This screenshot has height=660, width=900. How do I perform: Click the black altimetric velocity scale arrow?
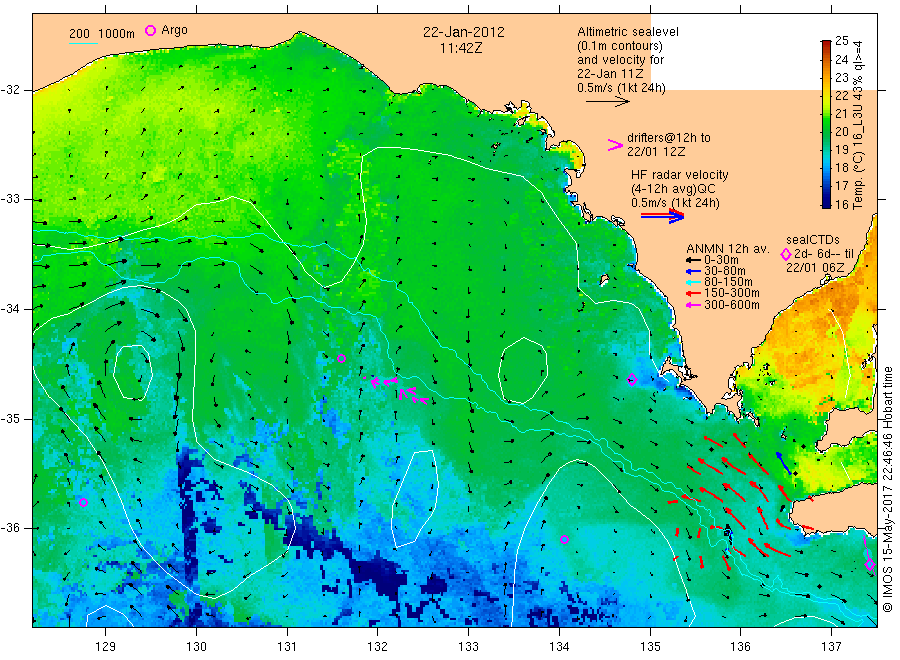608,102
